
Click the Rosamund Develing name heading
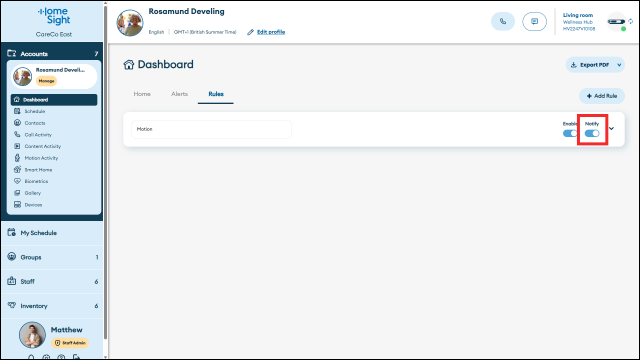[x=186, y=11]
